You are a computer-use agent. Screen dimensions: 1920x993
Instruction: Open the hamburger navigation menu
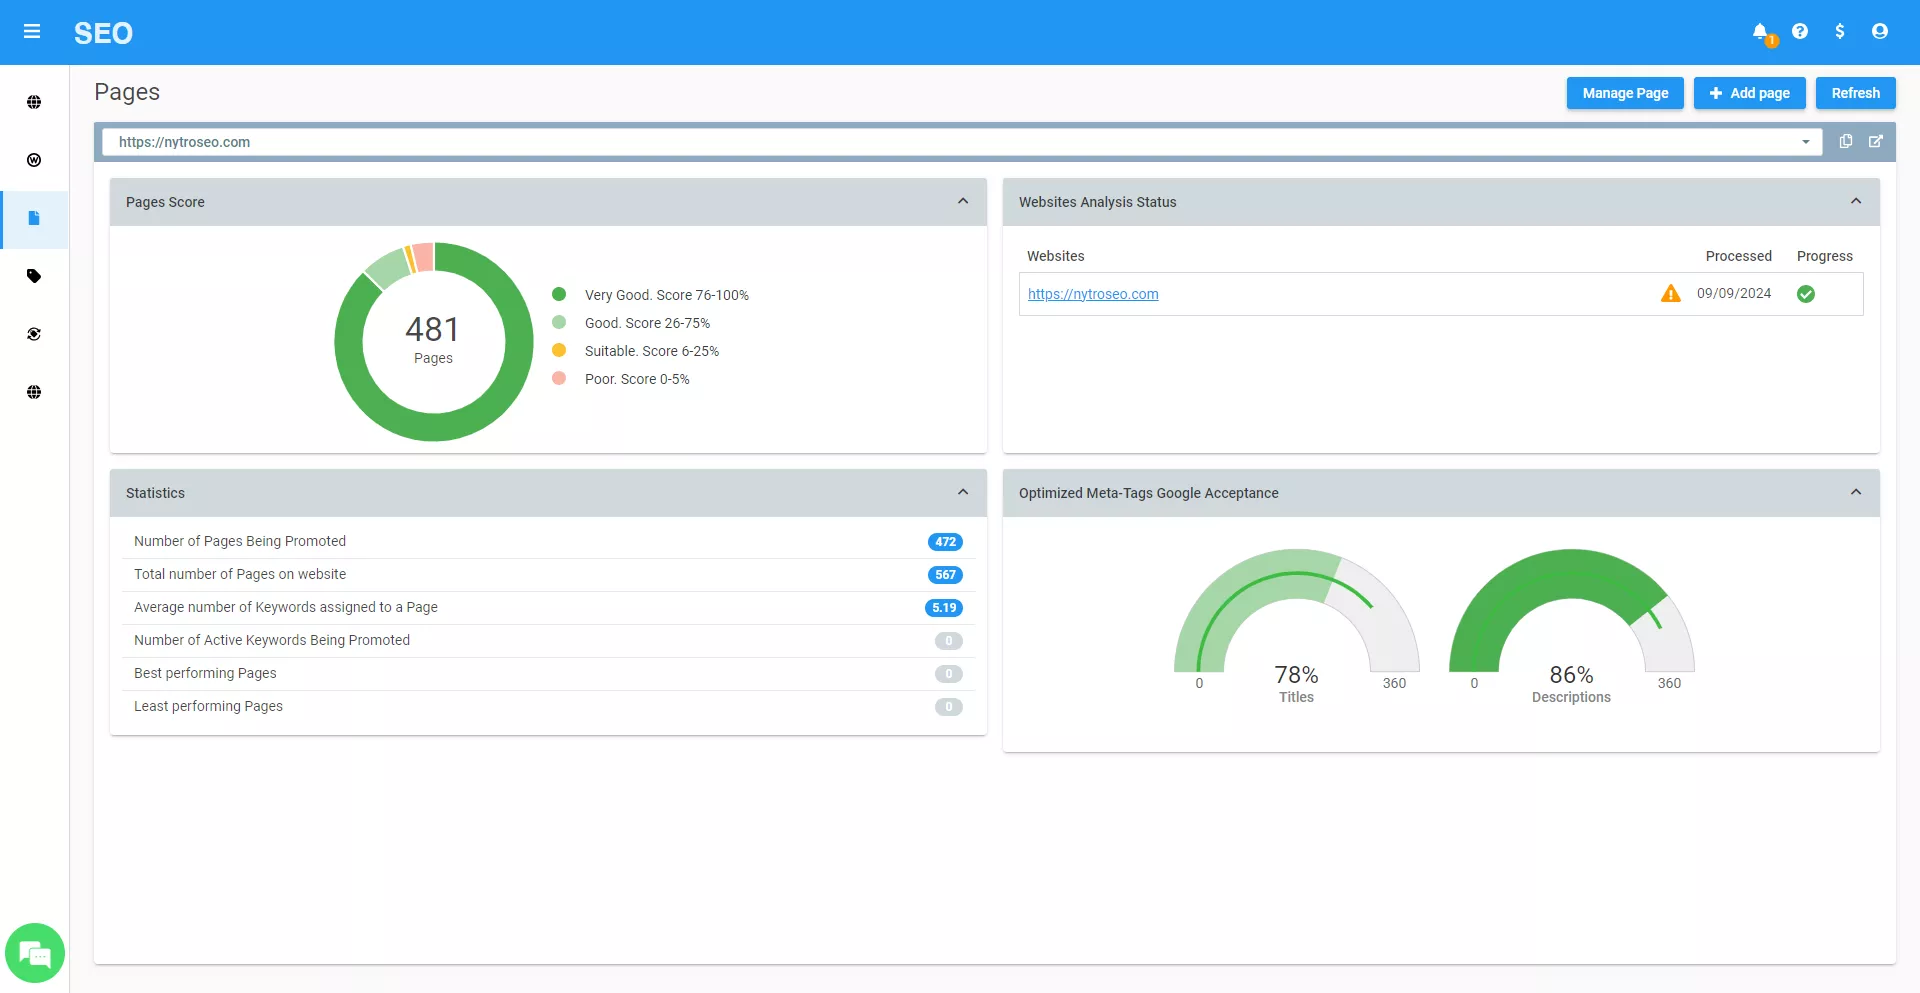tap(32, 32)
